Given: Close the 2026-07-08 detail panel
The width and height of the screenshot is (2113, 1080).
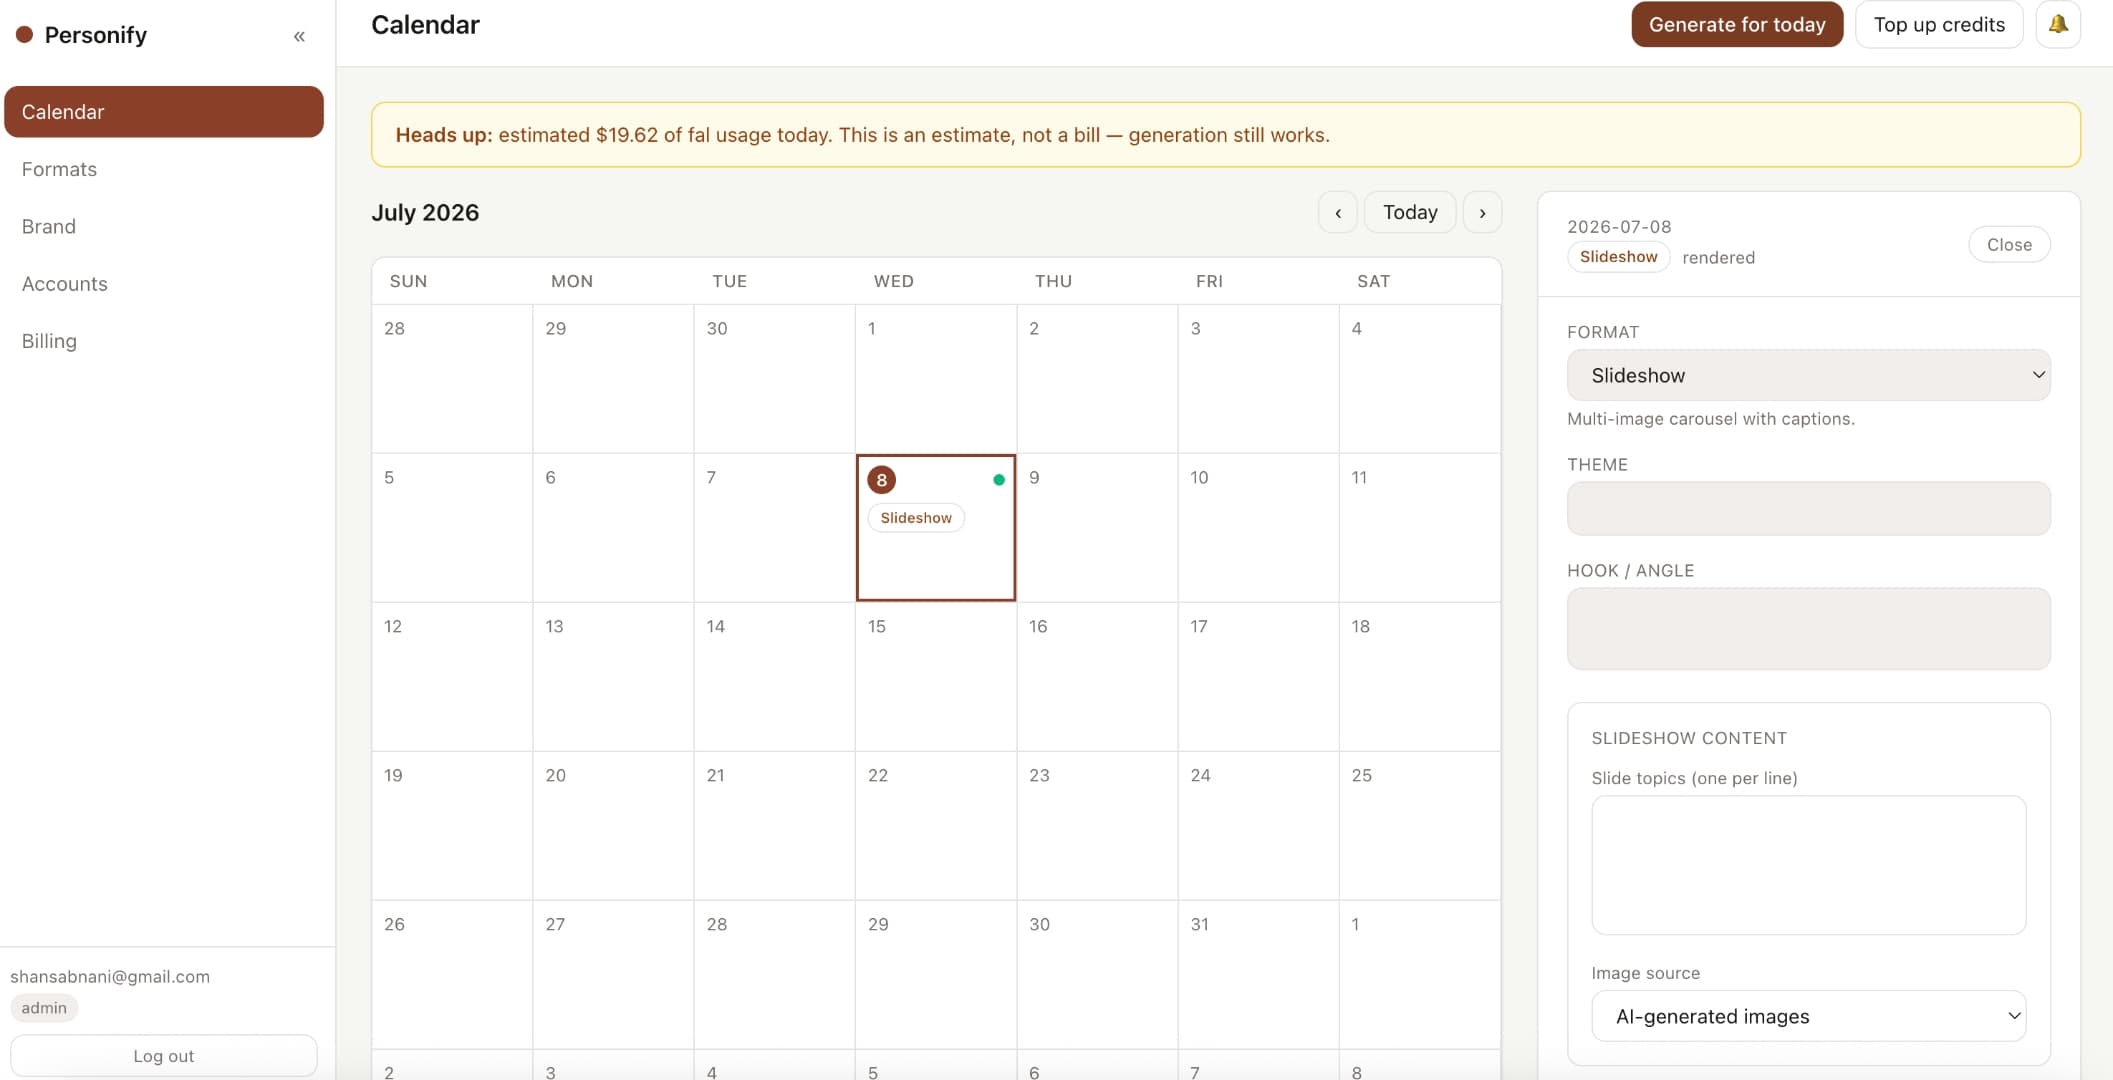Looking at the screenshot, I should (2009, 244).
